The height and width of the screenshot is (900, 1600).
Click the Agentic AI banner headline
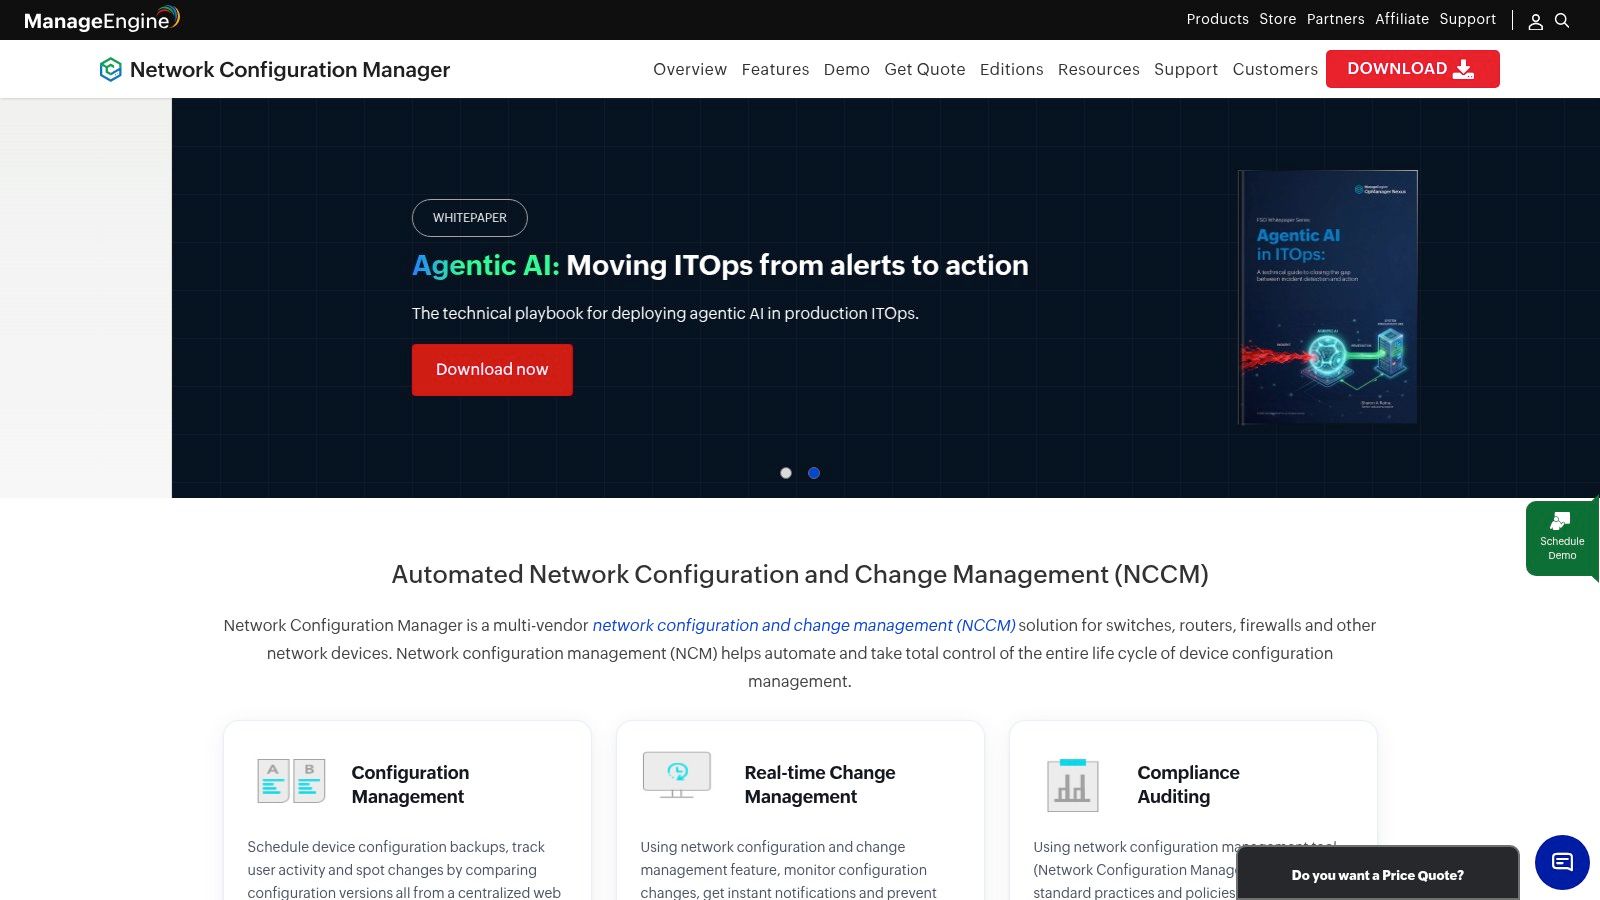pyautogui.click(x=720, y=265)
